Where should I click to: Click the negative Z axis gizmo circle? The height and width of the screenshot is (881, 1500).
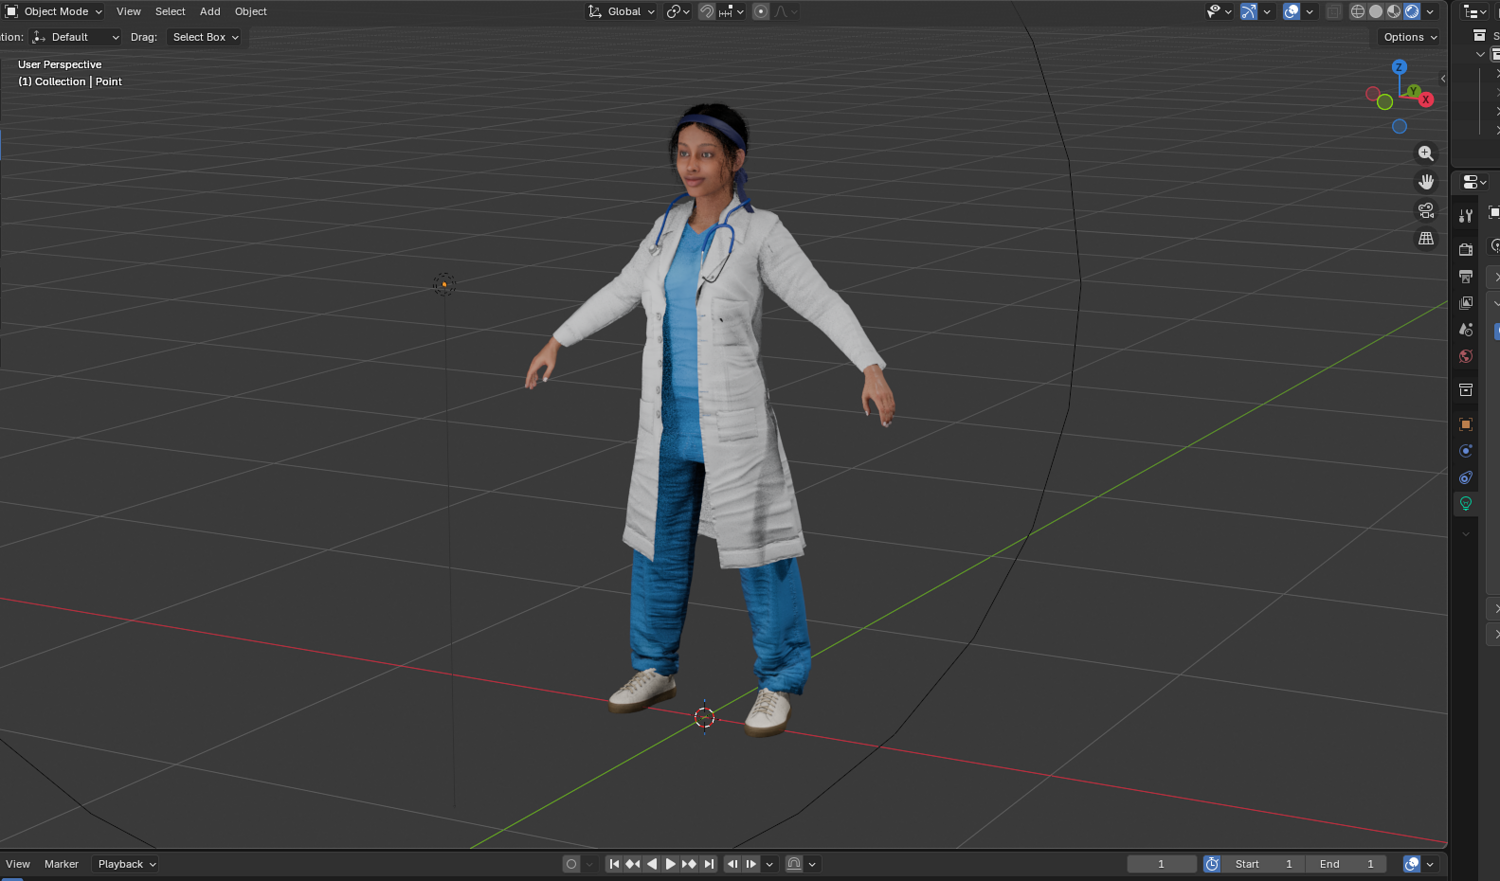pyautogui.click(x=1399, y=126)
